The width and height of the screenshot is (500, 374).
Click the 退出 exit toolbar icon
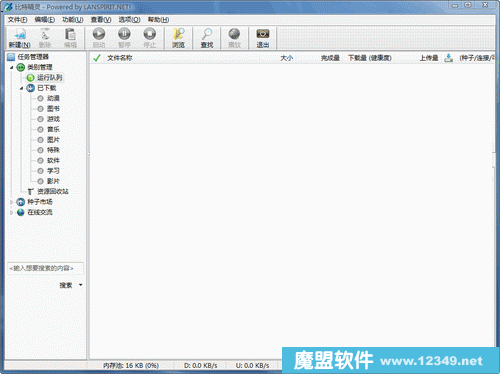(263, 38)
